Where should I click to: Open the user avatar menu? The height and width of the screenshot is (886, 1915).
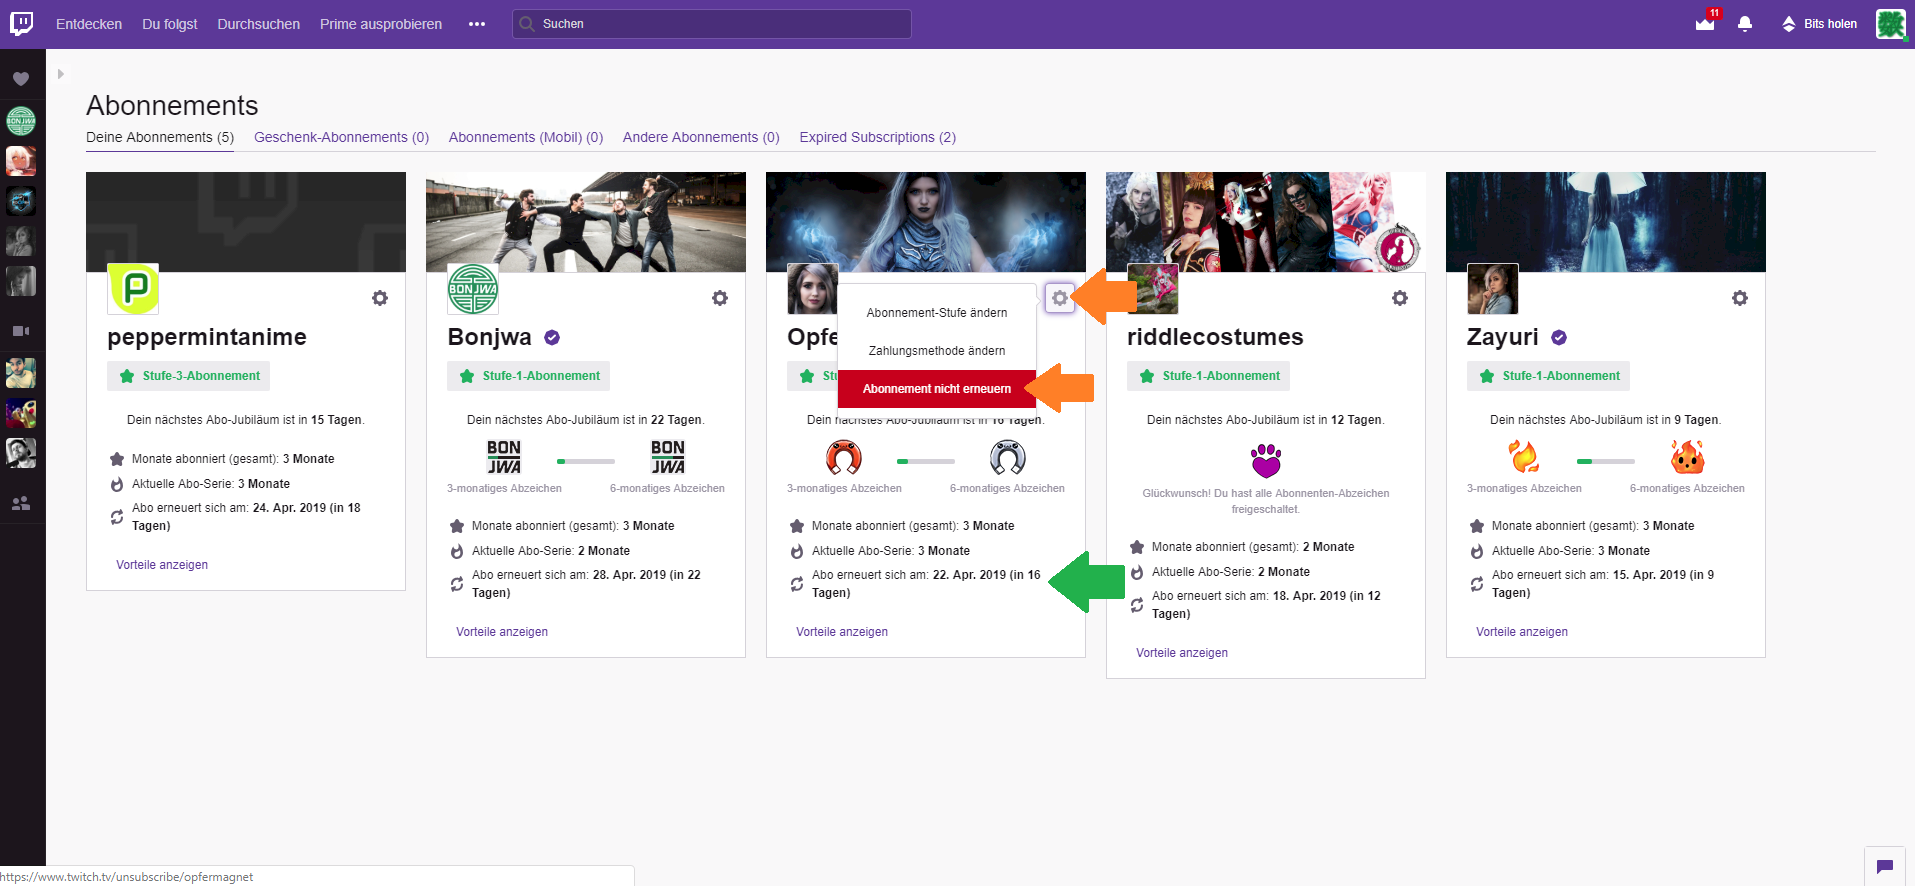coord(1890,24)
